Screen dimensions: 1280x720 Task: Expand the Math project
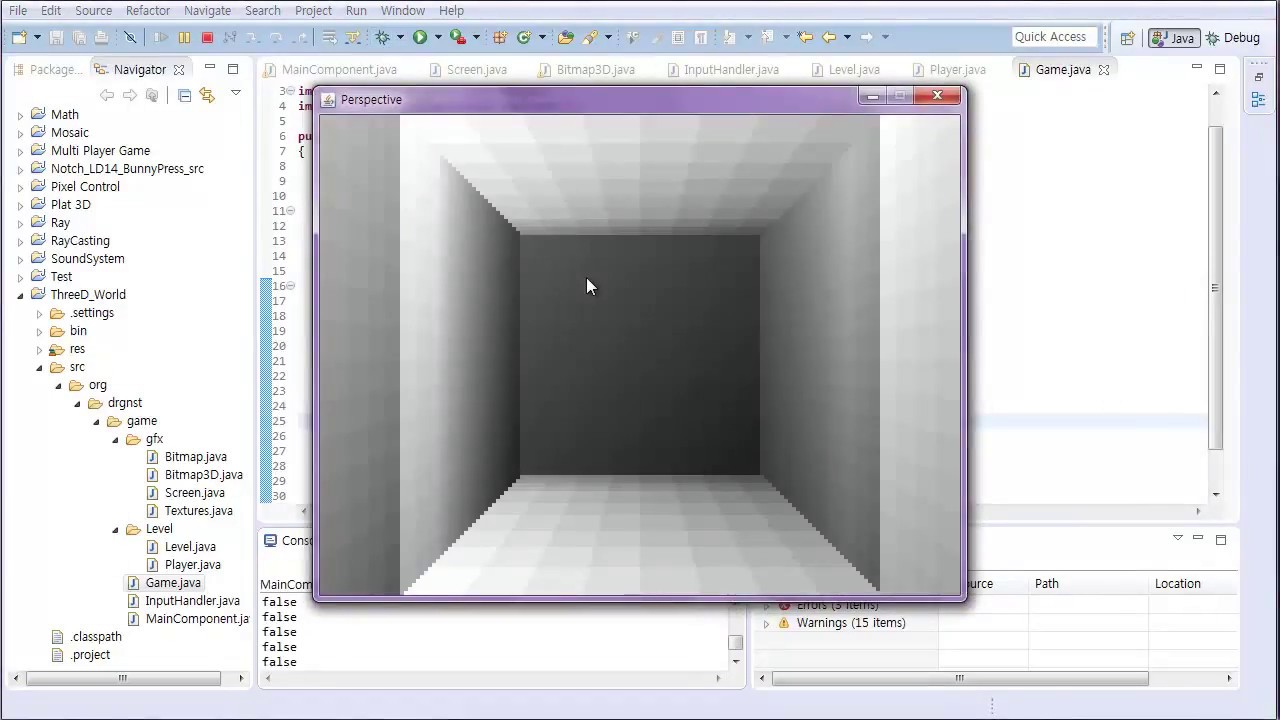20,115
